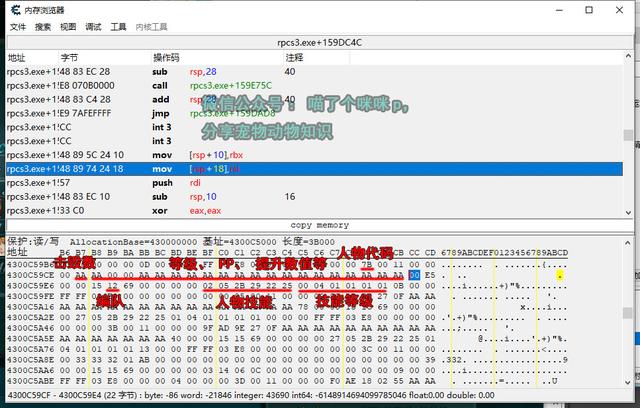Open the 视图 menu
The height and width of the screenshot is (408, 640).
[x=68, y=27]
